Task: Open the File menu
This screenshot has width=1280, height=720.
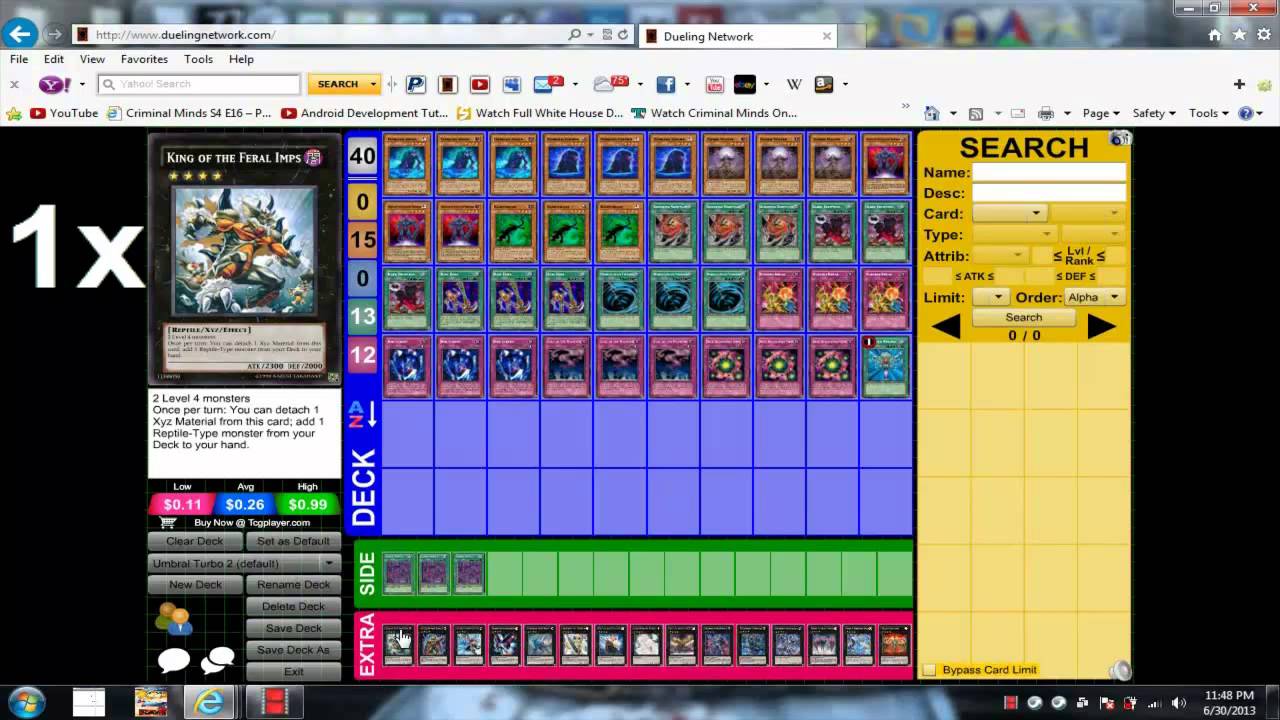Action: pyautogui.click(x=19, y=59)
